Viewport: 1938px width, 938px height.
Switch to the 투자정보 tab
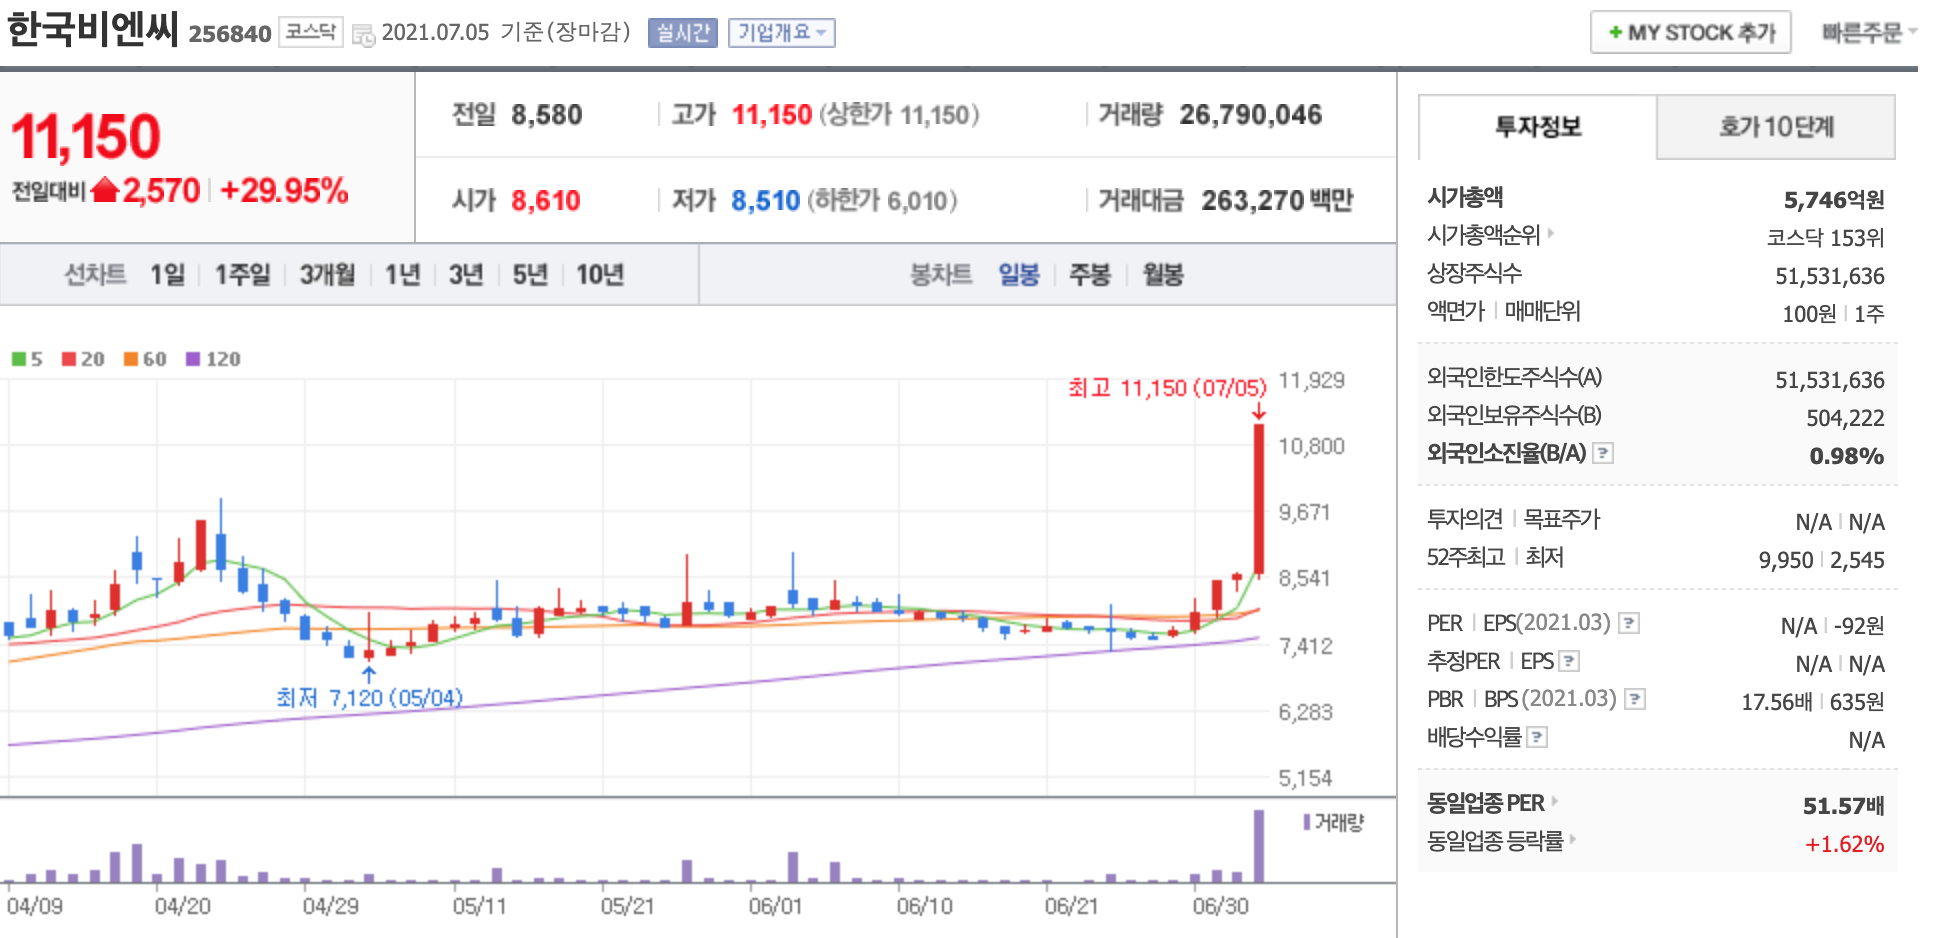pos(1538,127)
